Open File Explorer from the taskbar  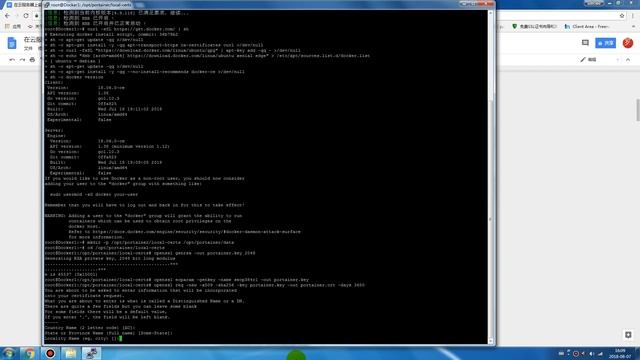[x=70, y=353]
